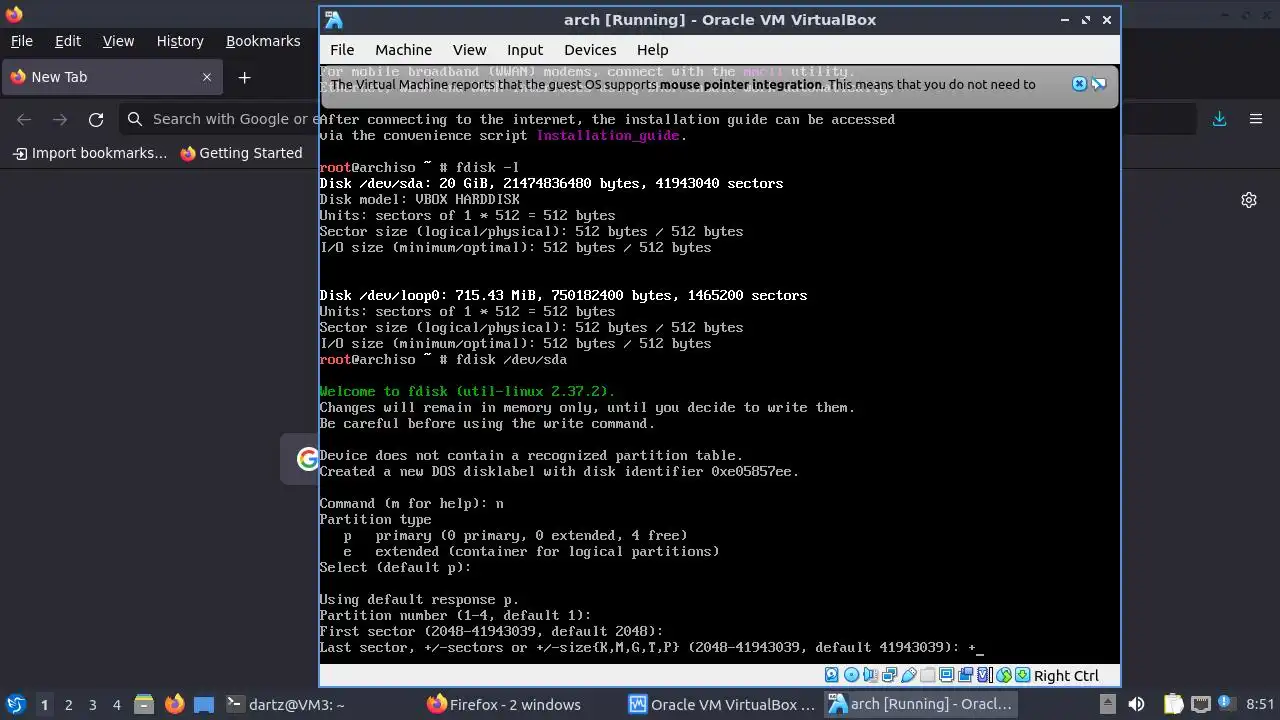
Task: Click the Google logo in Firefox search box
Action: (x=308, y=459)
